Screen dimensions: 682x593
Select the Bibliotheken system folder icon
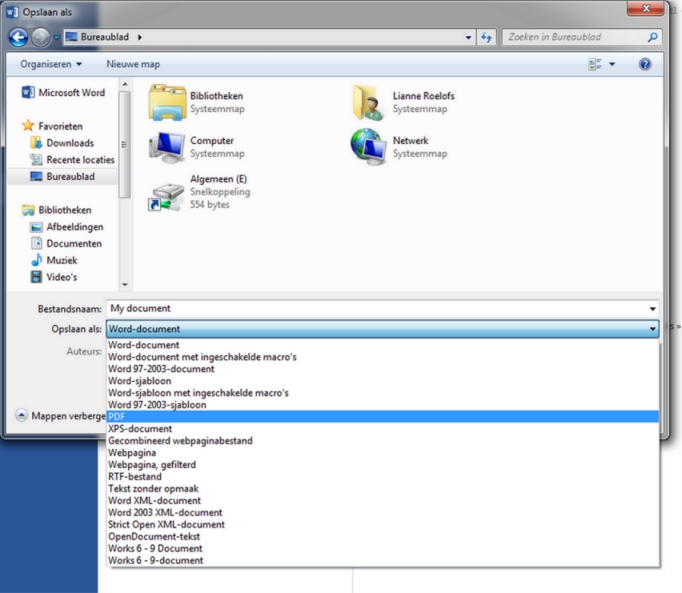[x=167, y=103]
